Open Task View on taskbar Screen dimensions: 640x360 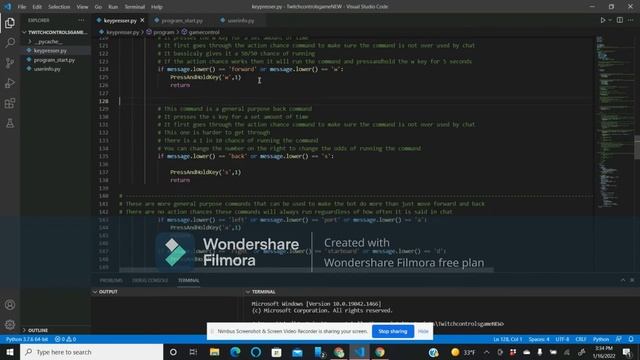pyautogui.click(x=193, y=352)
